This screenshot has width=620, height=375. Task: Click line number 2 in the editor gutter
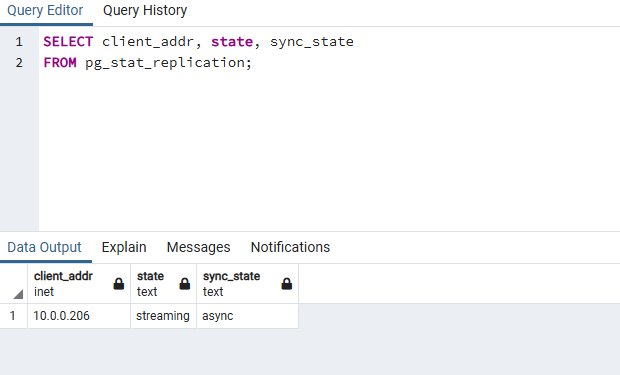tap(19, 62)
